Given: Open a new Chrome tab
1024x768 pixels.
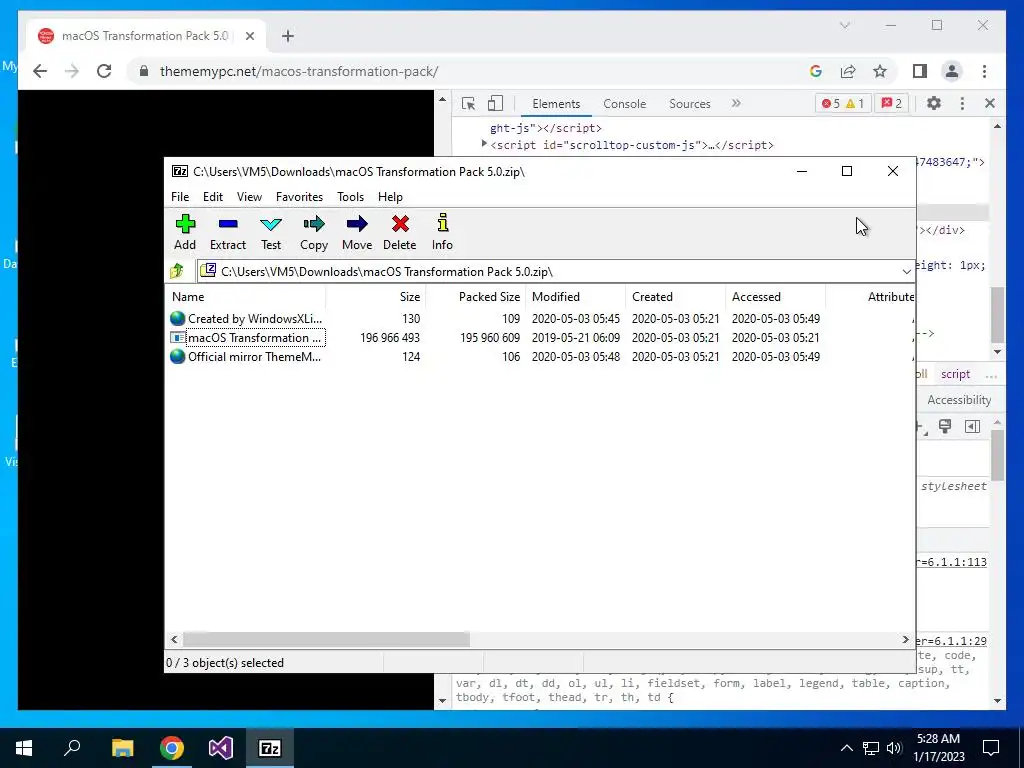Looking at the screenshot, I should [x=288, y=36].
